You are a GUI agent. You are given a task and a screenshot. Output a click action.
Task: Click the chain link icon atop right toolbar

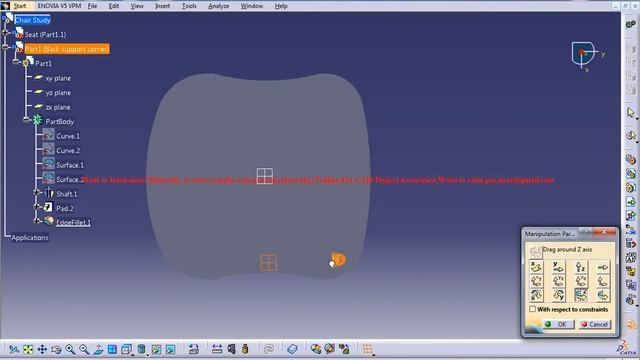coord(631,24)
